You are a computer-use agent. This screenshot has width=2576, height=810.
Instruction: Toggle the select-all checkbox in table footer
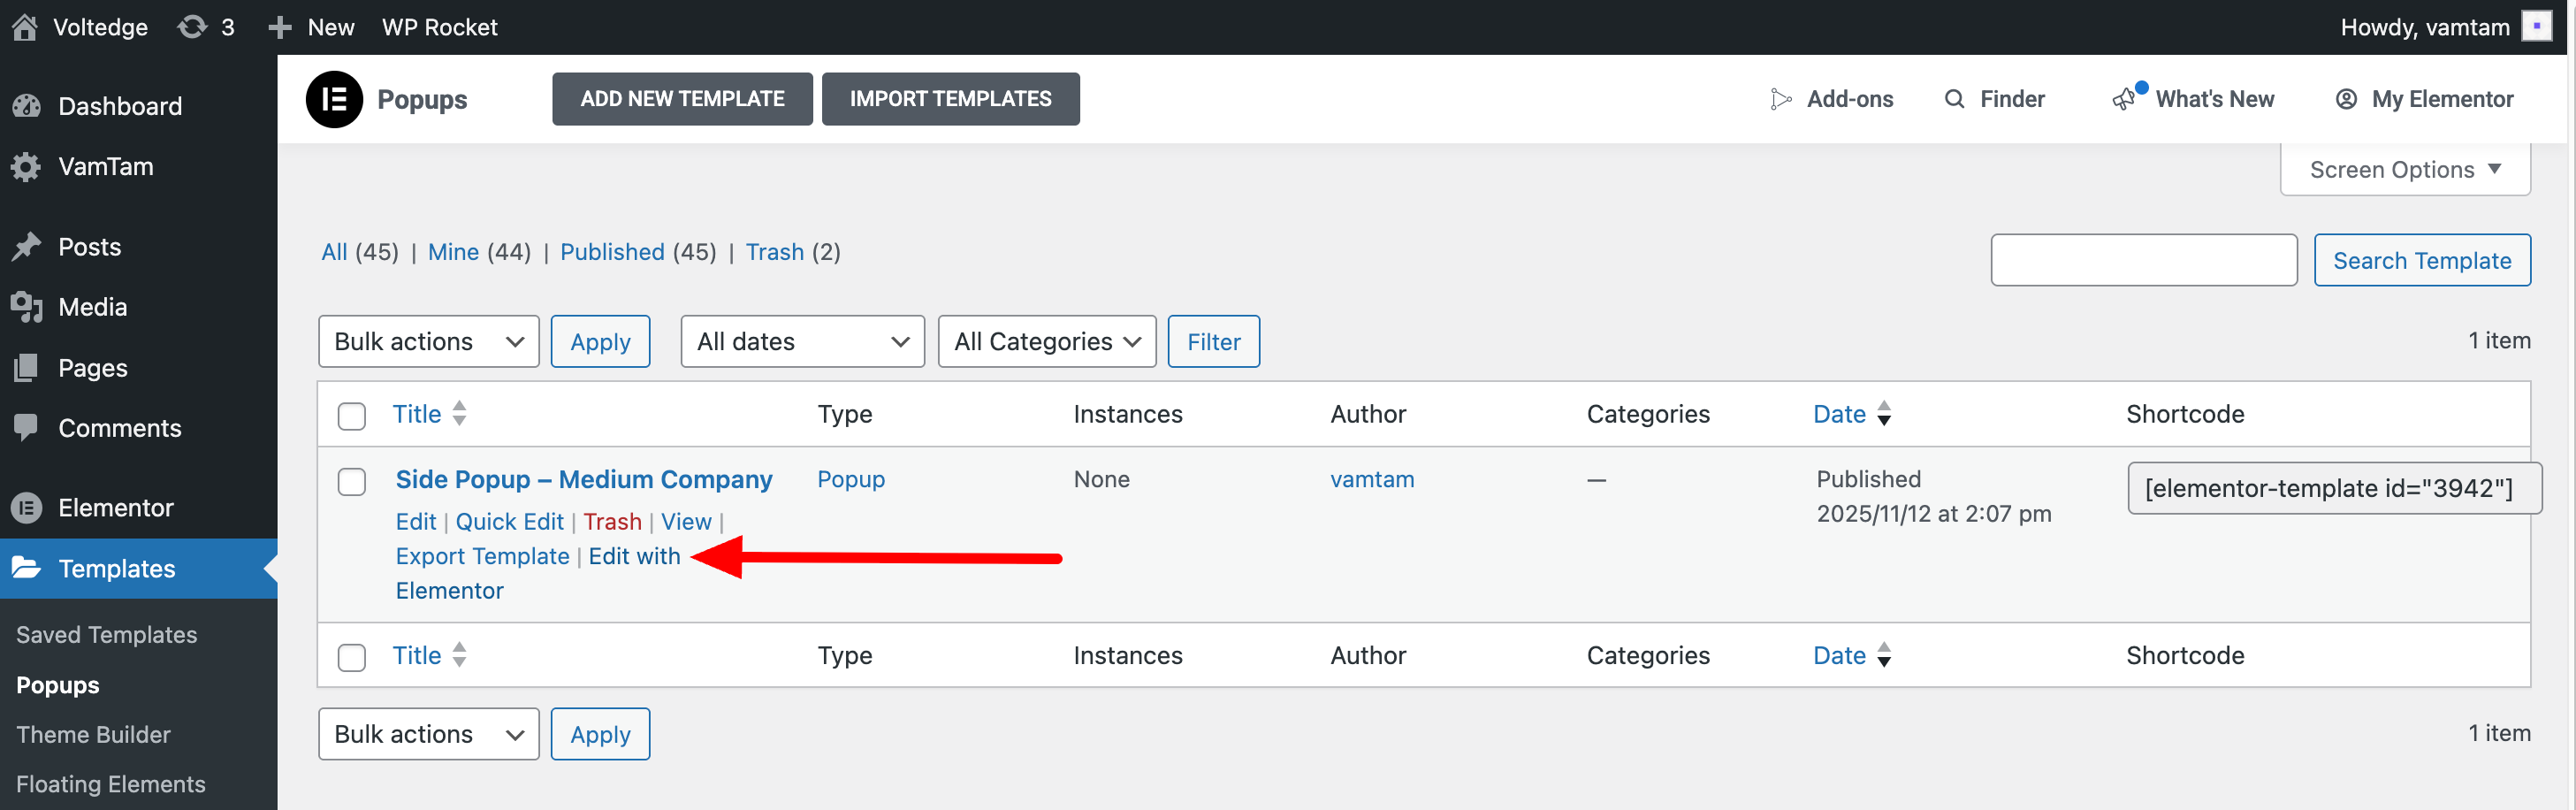(x=352, y=658)
